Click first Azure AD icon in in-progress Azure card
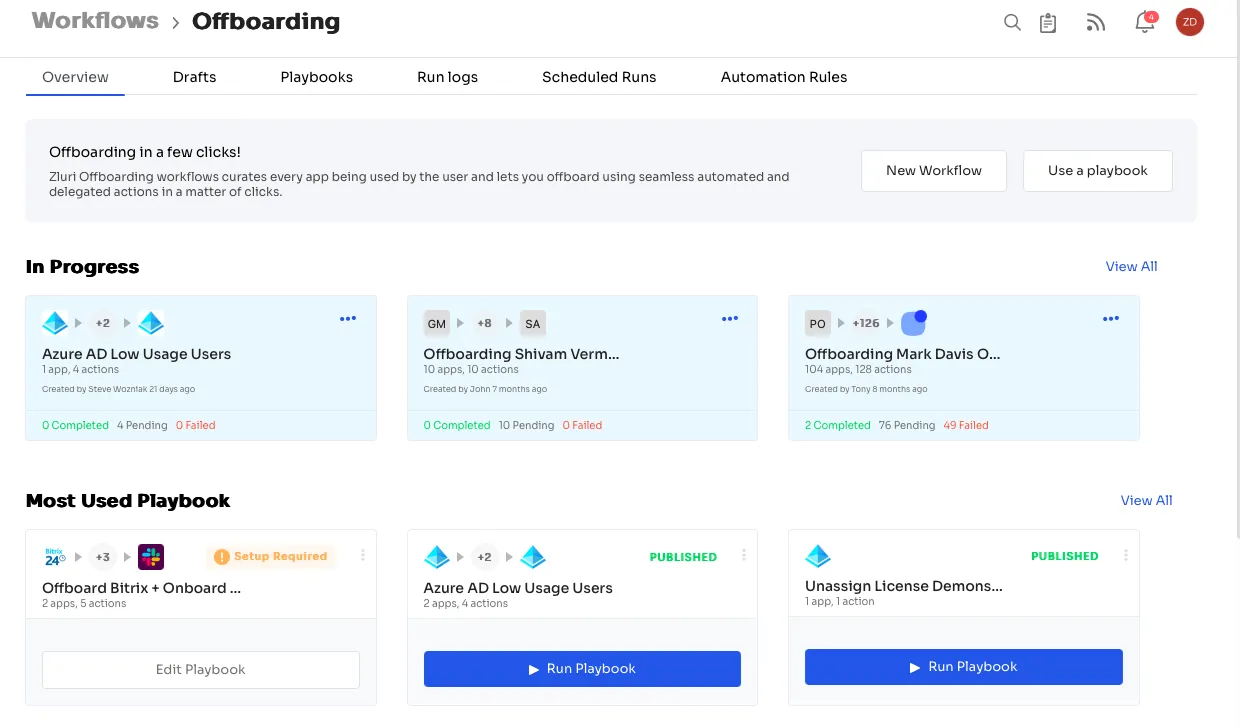The image size is (1240, 728). (x=55, y=323)
